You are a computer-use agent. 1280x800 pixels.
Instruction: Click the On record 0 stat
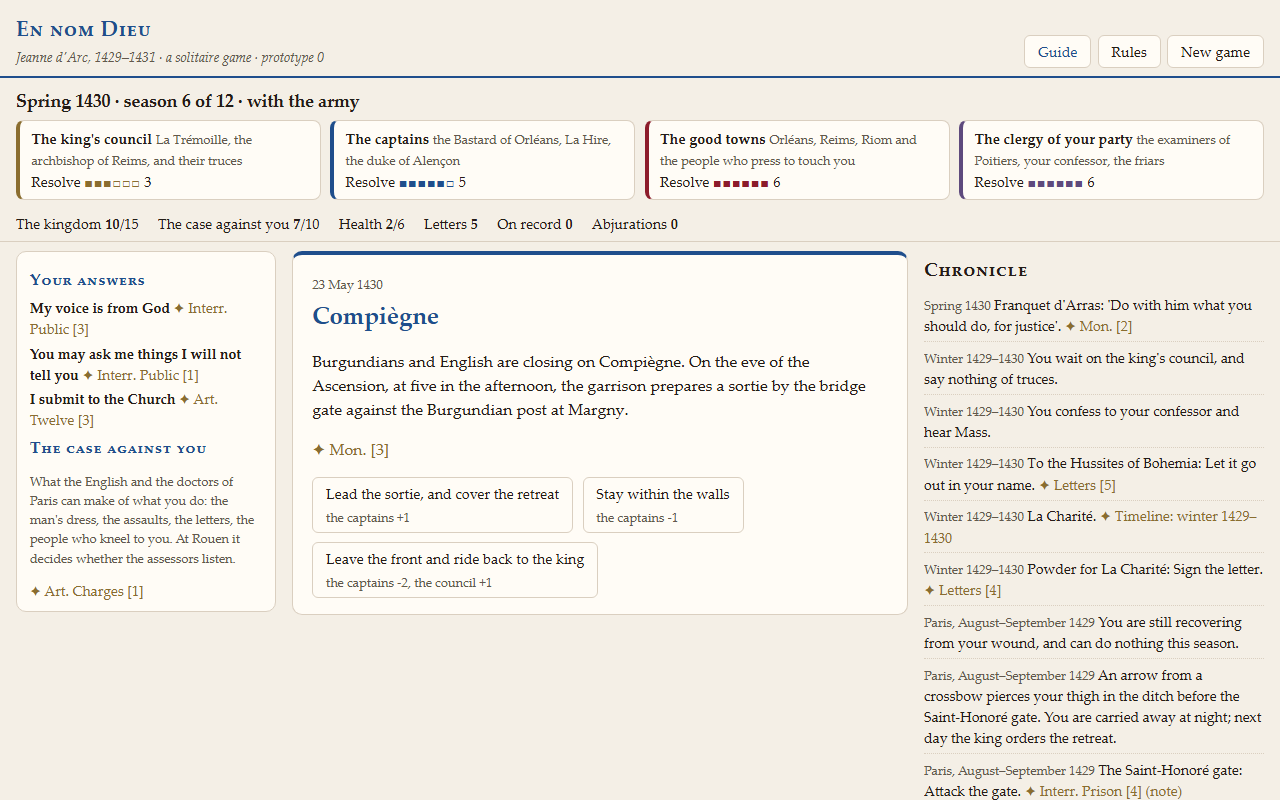click(x=535, y=224)
